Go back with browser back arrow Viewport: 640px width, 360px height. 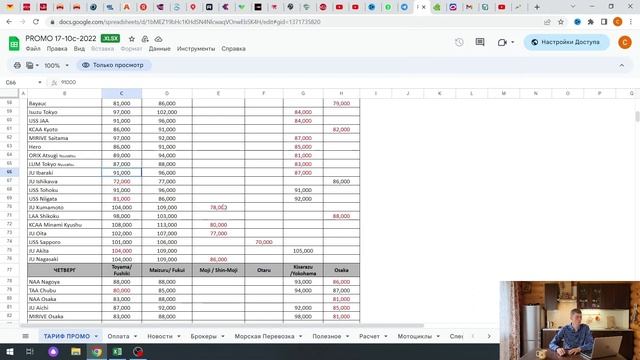(x=9, y=22)
